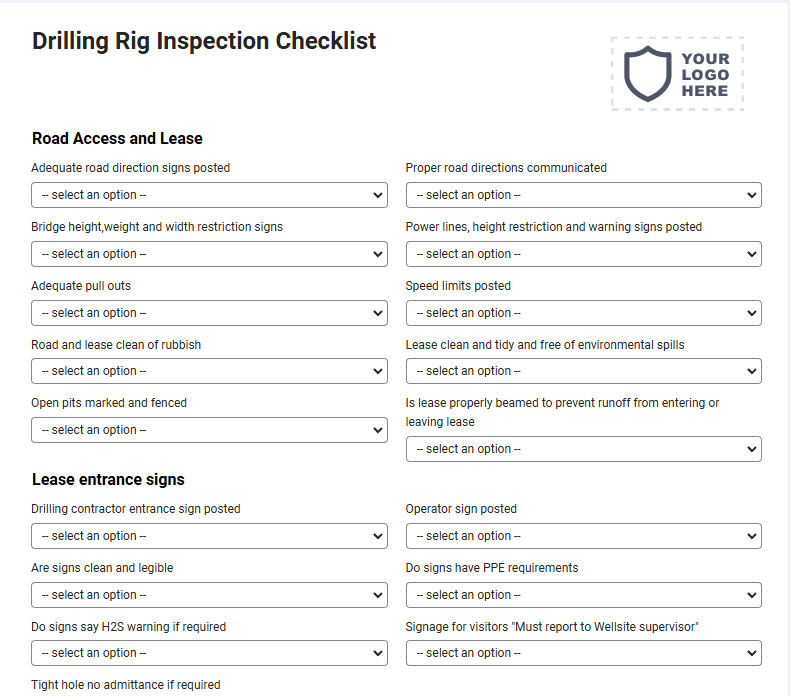Open 'Adequate road direction signs posted' dropdown
This screenshot has width=790, height=696.
point(209,195)
